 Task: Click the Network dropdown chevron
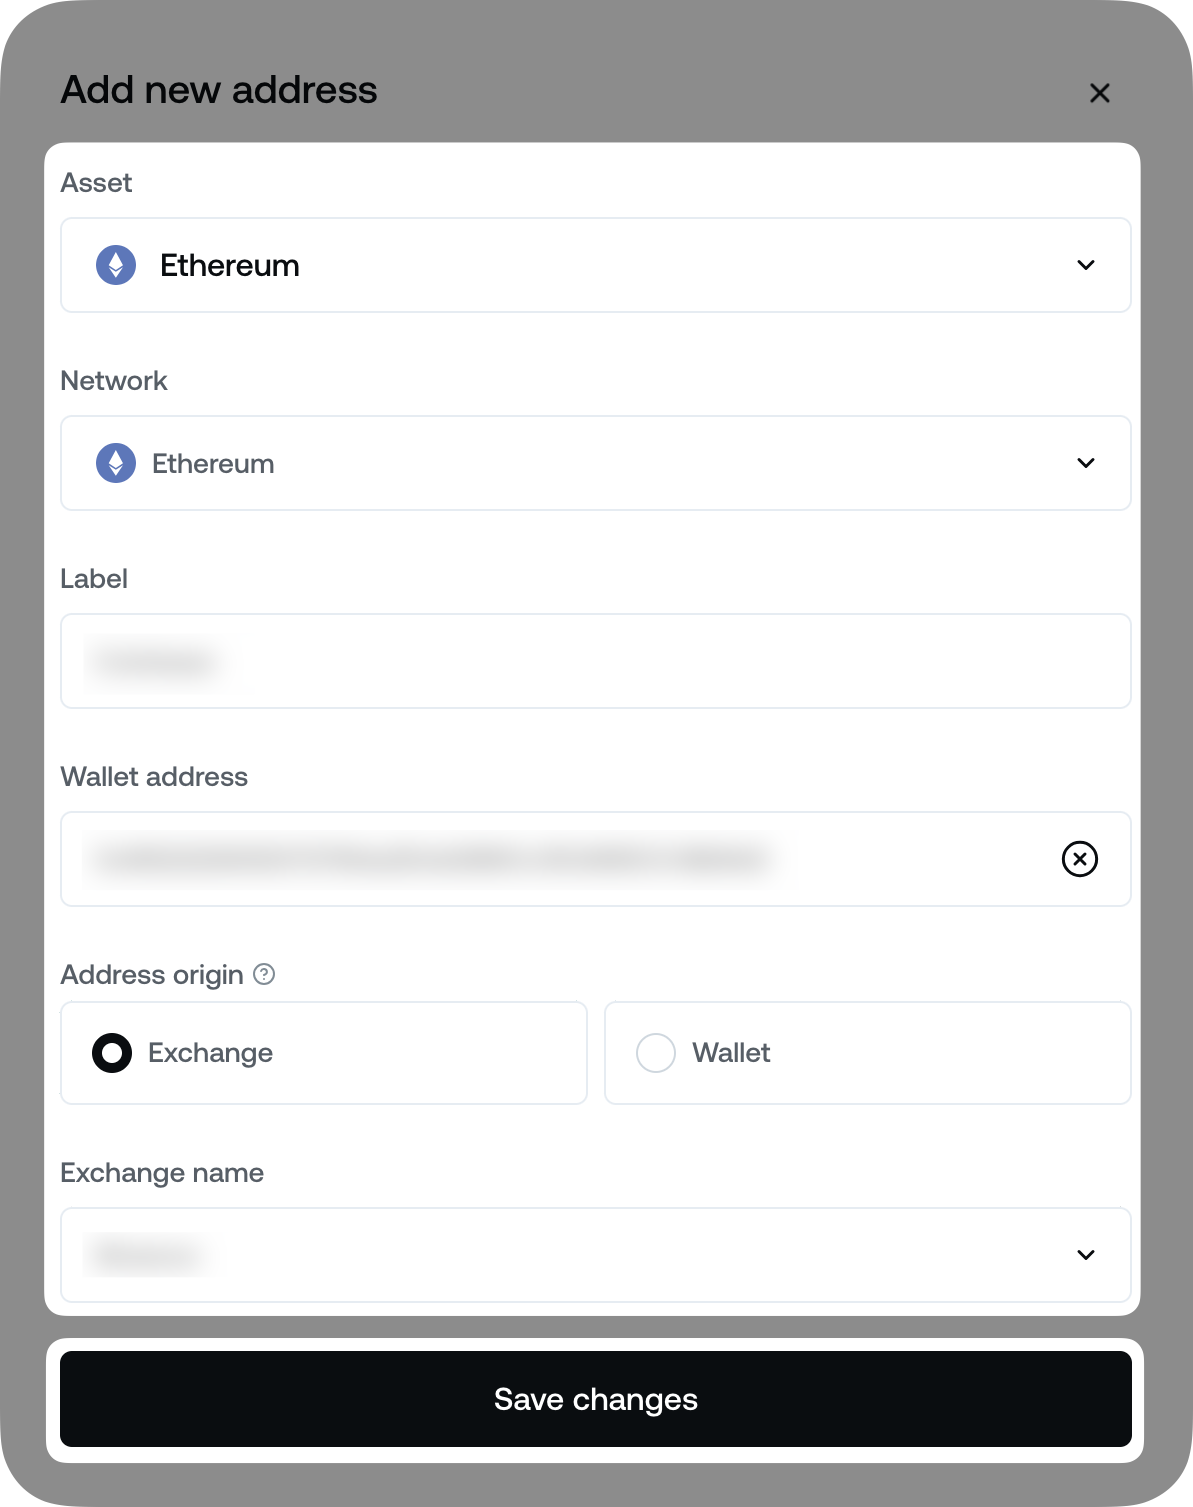(1086, 463)
